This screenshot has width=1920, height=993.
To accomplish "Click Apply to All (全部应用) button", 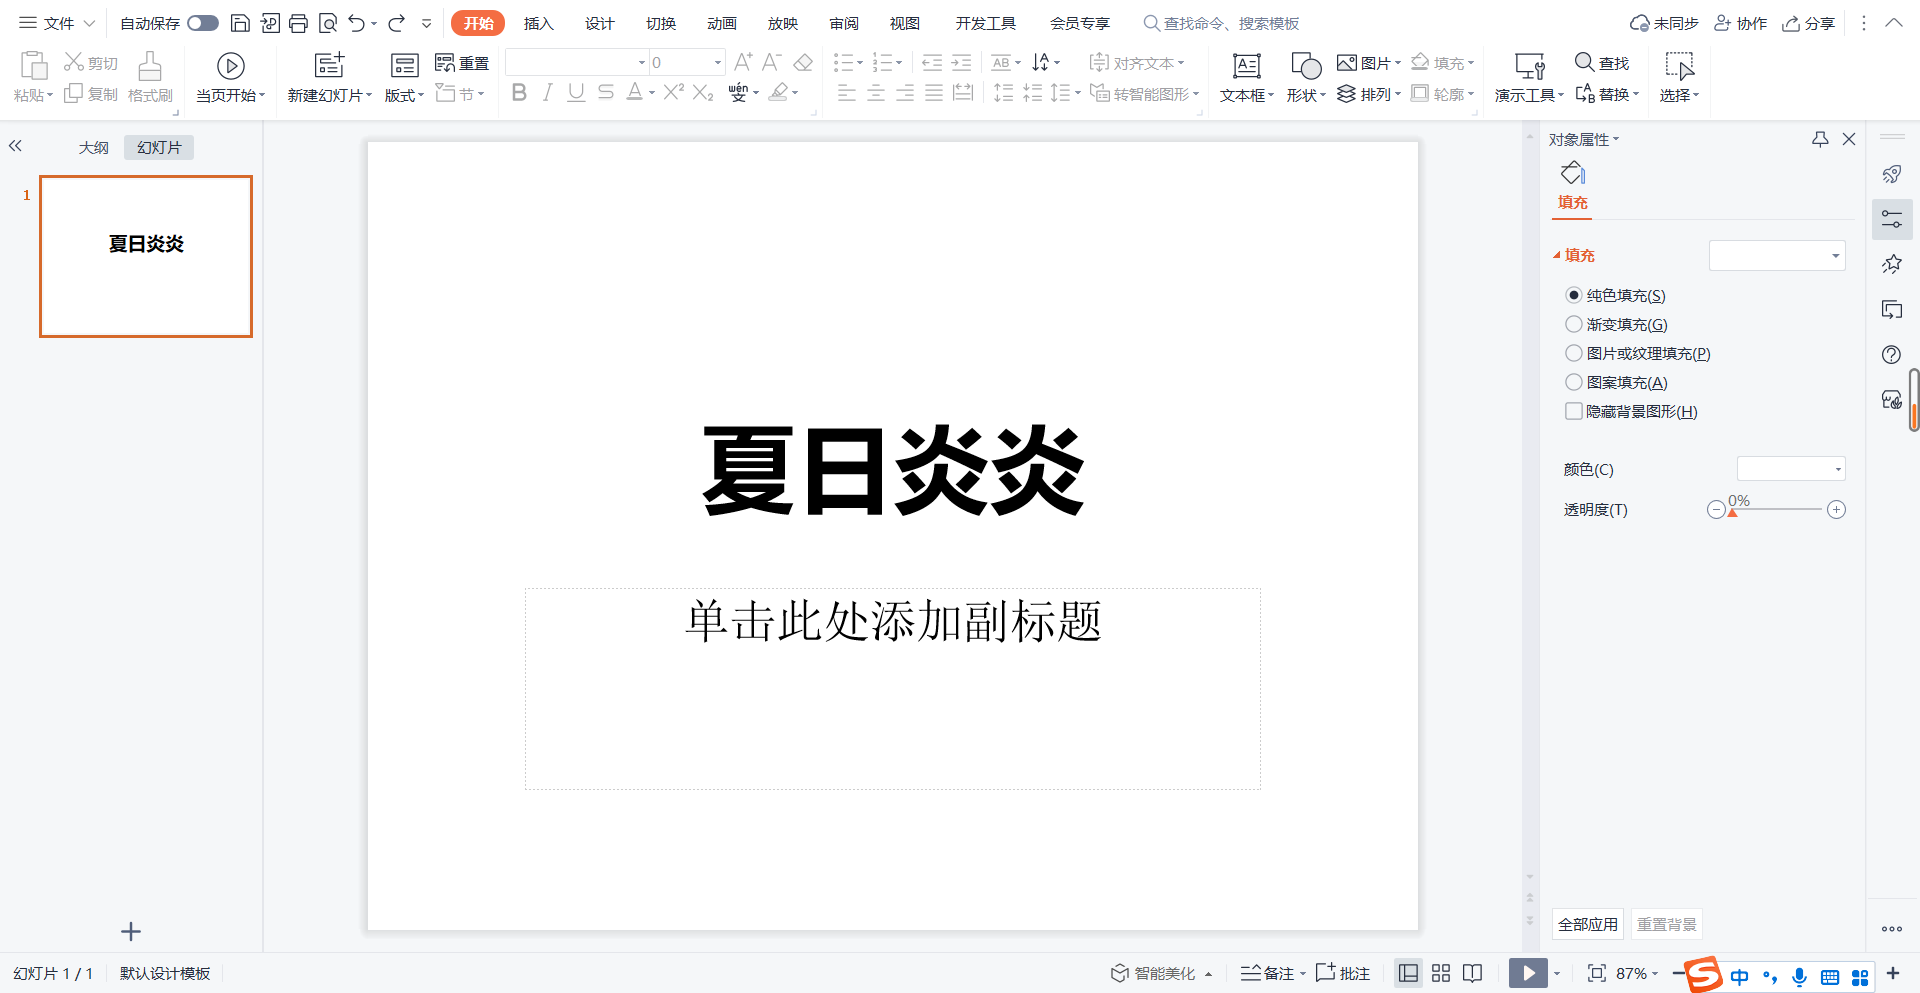I will pyautogui.click(x=1588, y=924).
